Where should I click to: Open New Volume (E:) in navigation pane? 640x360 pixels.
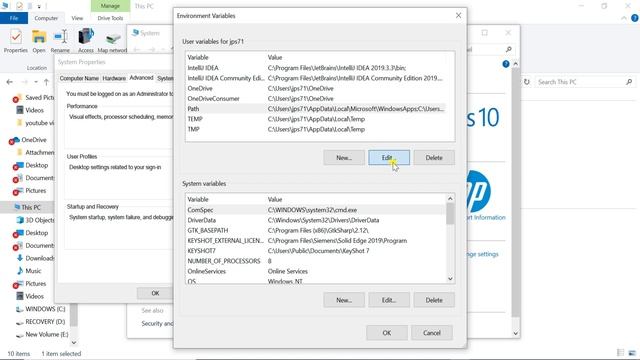(x=42, y=334)
